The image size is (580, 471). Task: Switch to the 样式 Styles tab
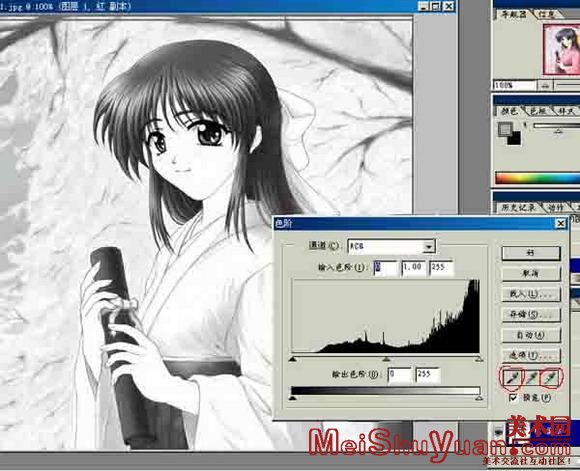pyautogui.click(x=566, y=111)
